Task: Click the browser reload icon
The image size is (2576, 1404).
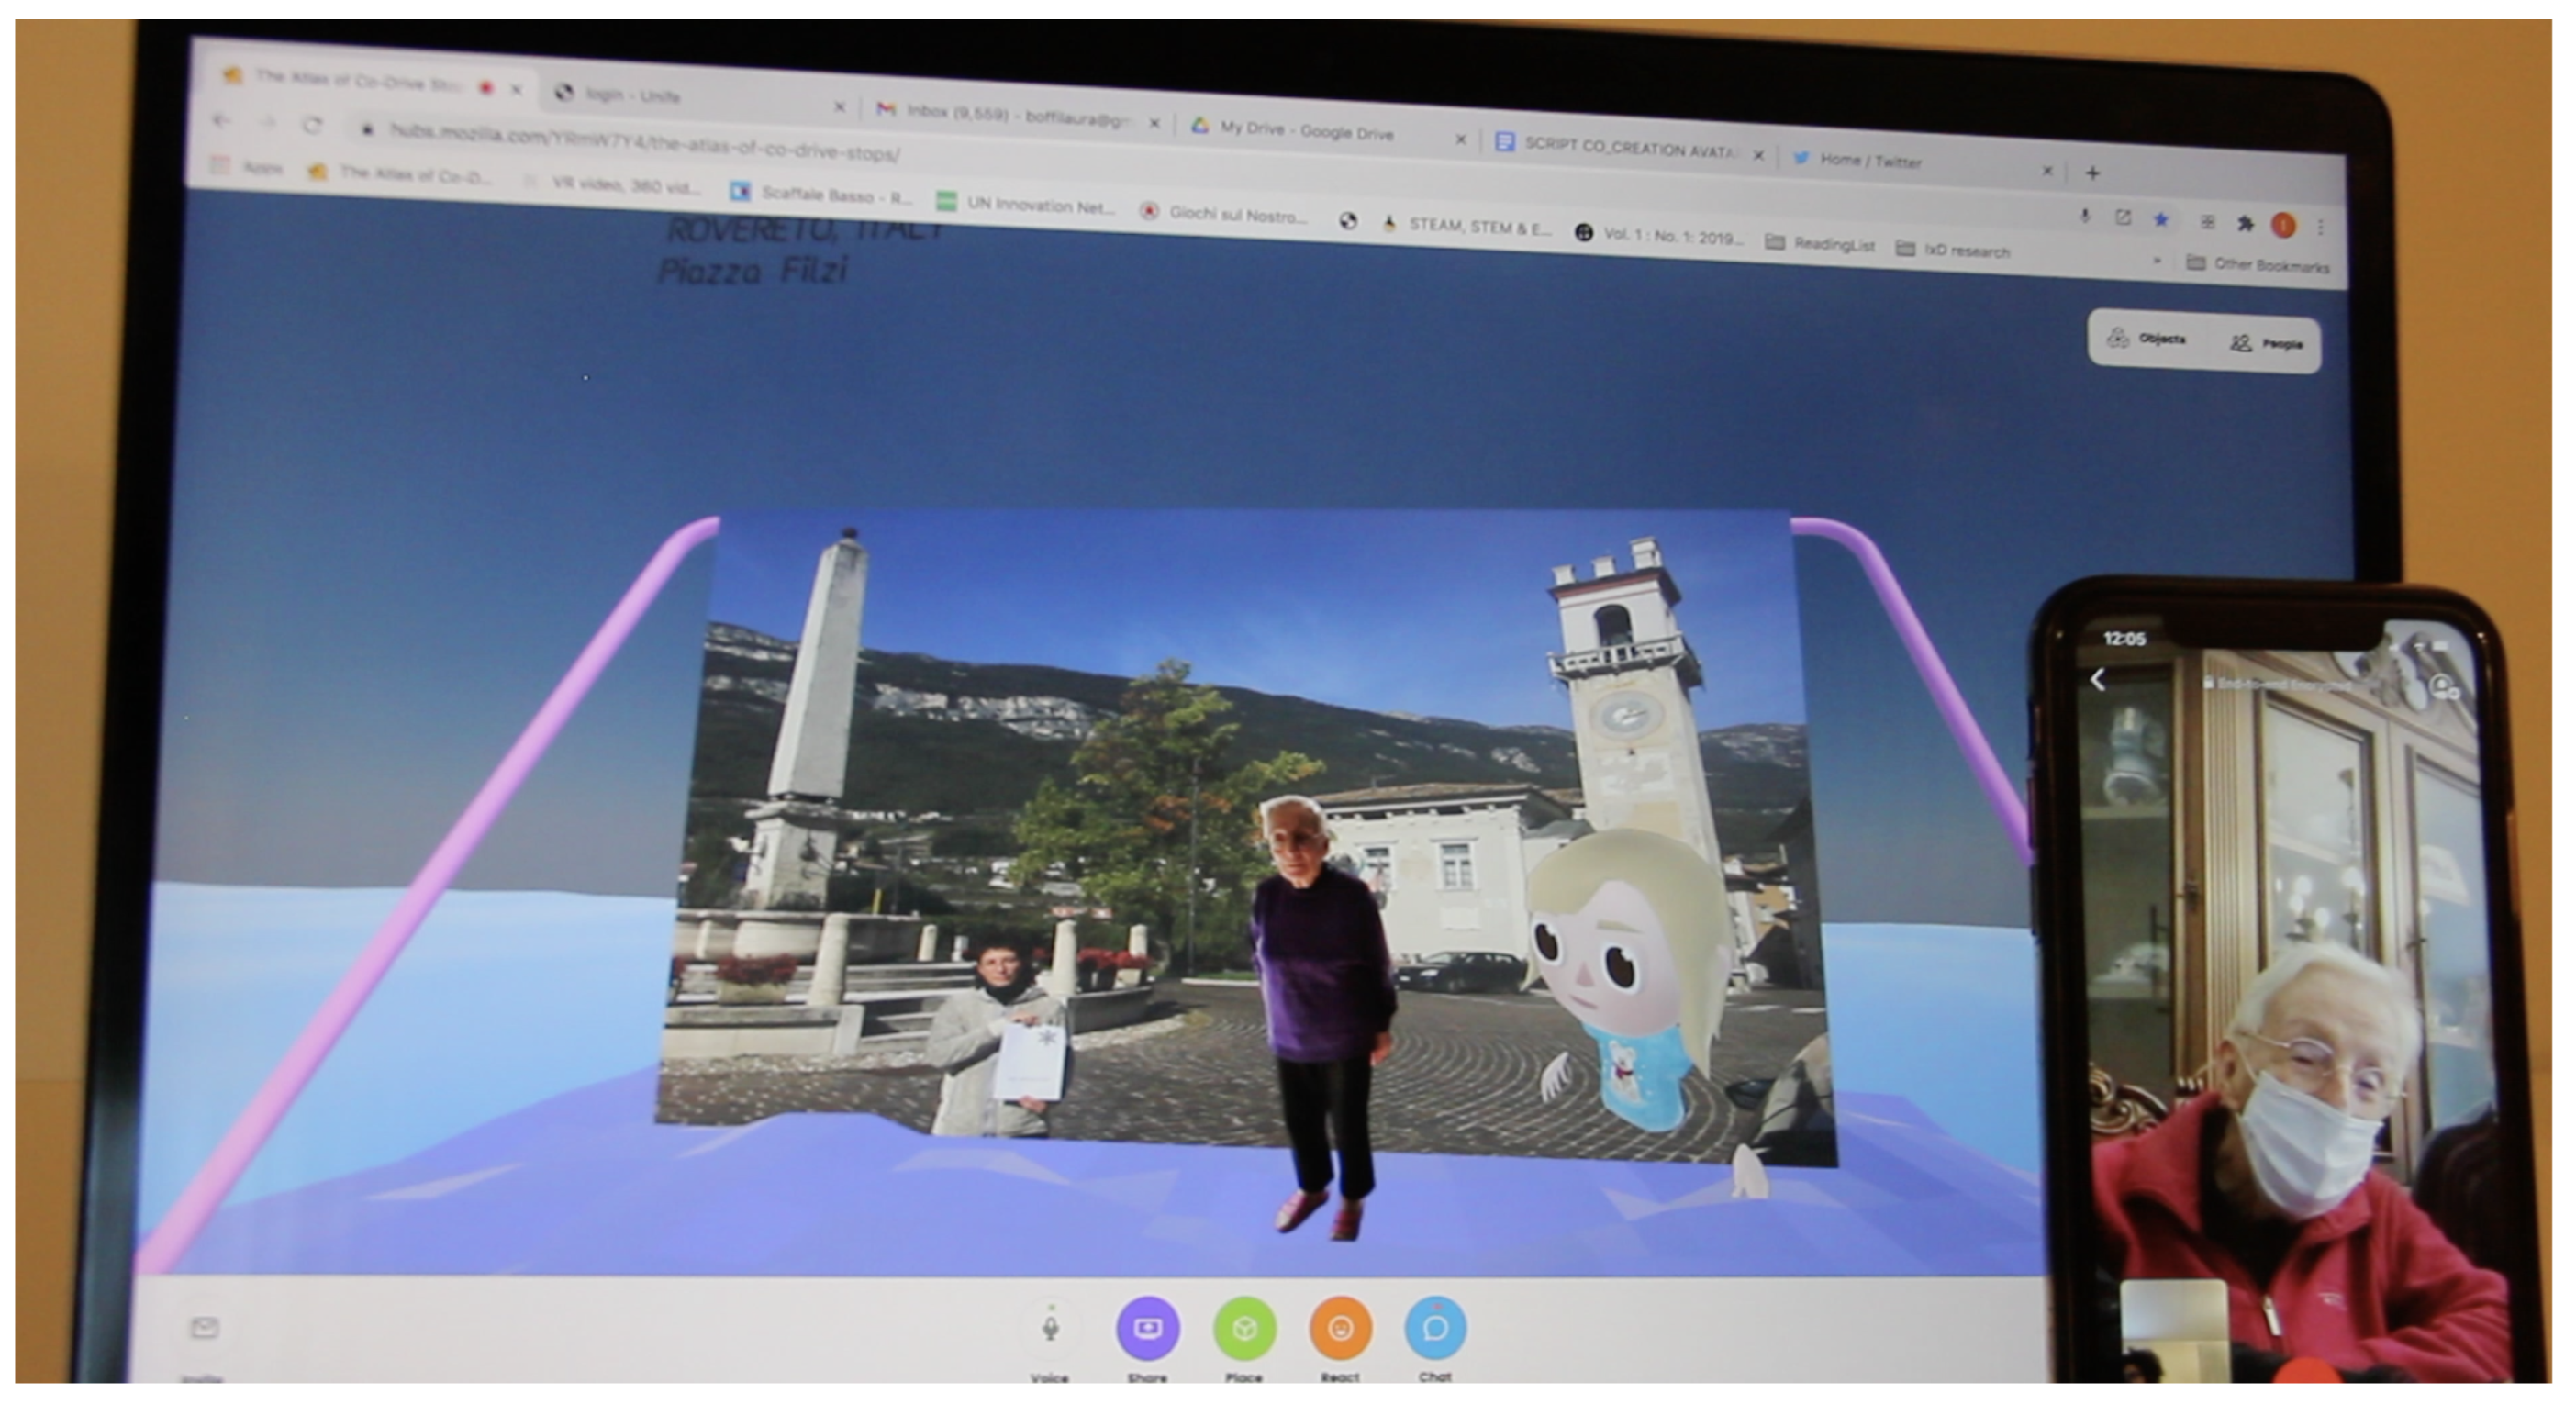Action: tap(312, 125)
